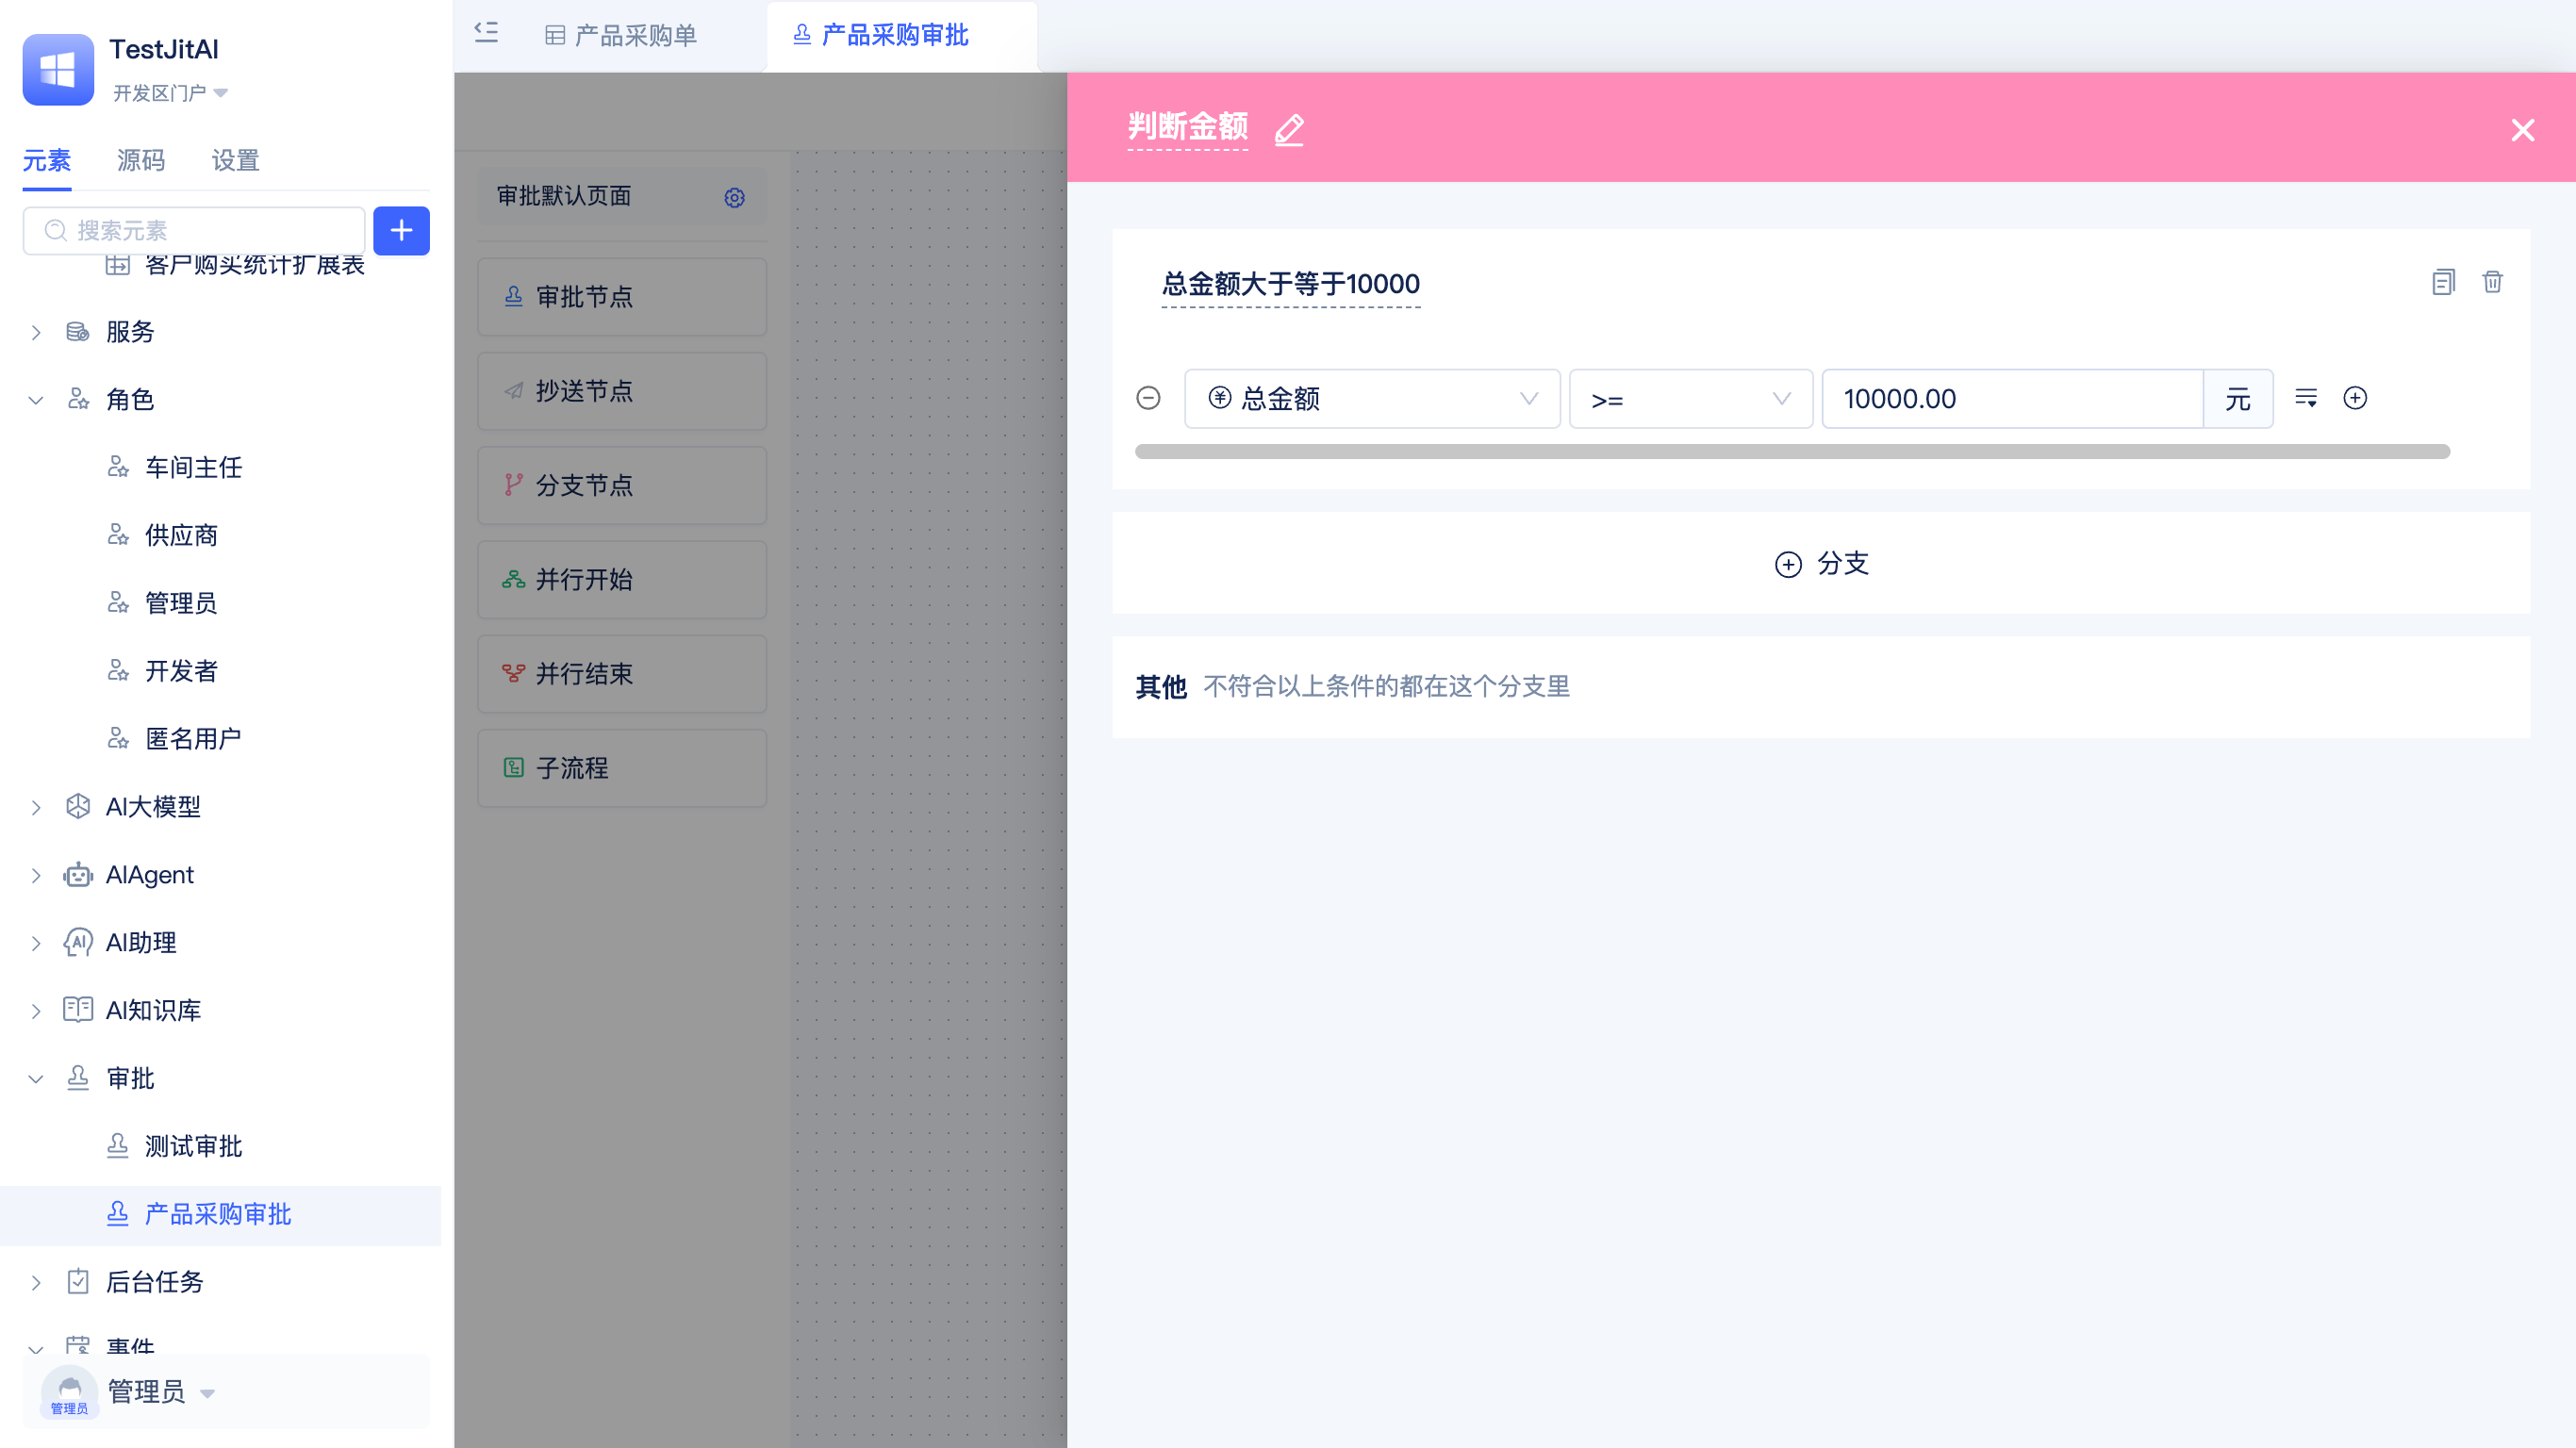Switch to the 设置 tab
The height and width of the screenshot is (1448, 2576).
coord(236,160)
